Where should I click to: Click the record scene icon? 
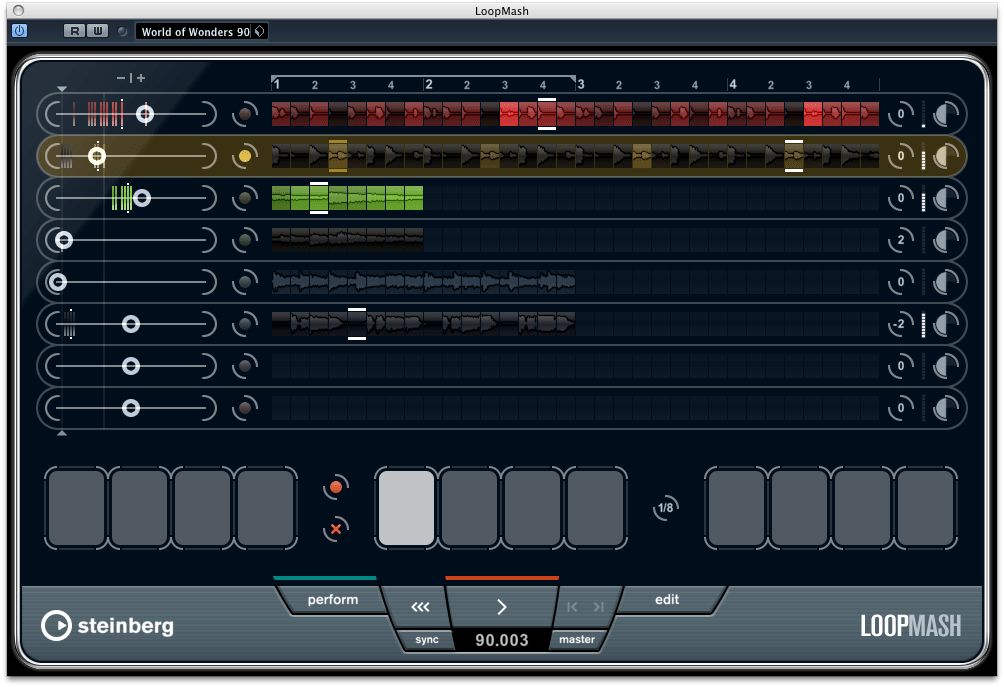tap(336, 487)
